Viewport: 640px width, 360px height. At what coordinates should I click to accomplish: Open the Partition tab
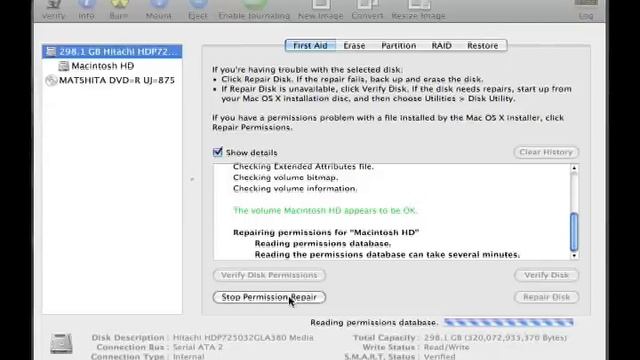(x=399, y=45)
